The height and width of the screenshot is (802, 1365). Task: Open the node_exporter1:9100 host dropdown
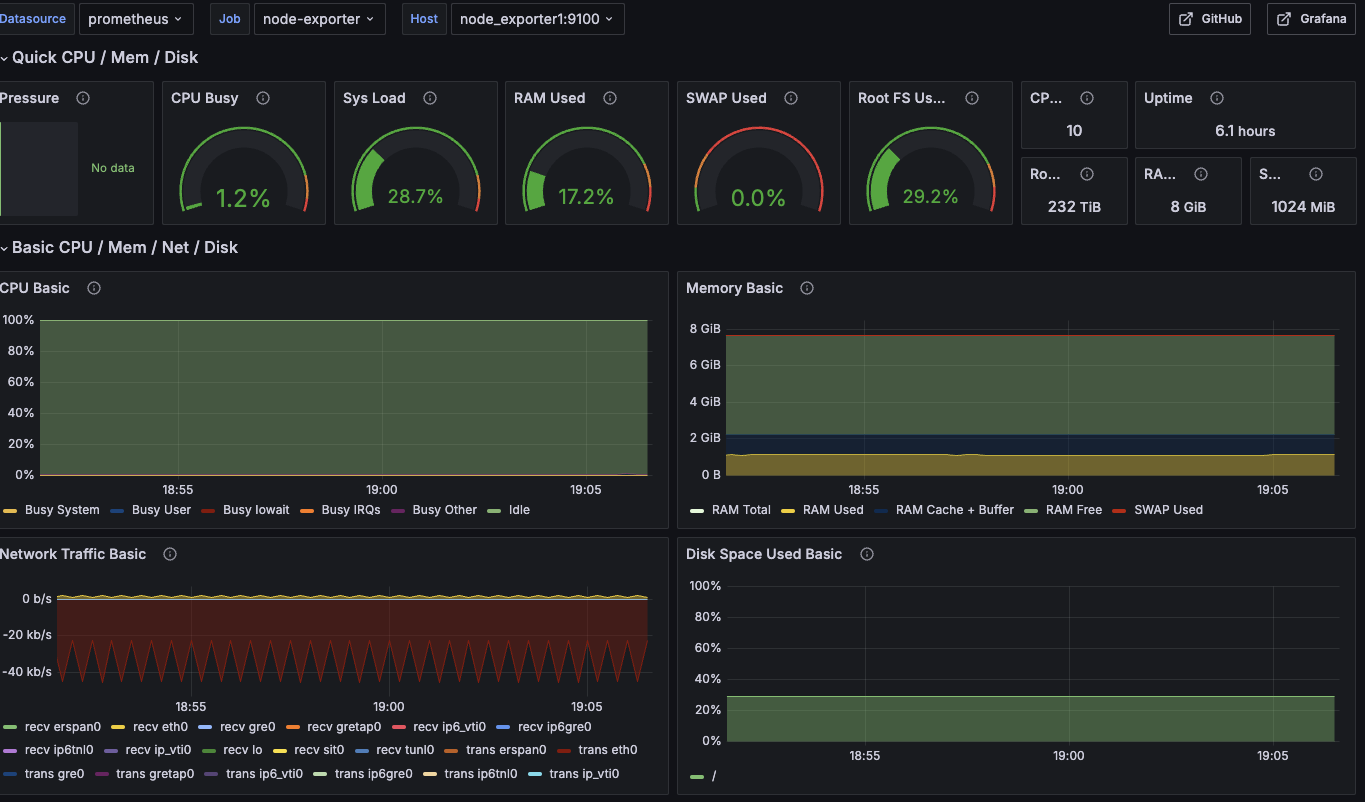point(538,19)
